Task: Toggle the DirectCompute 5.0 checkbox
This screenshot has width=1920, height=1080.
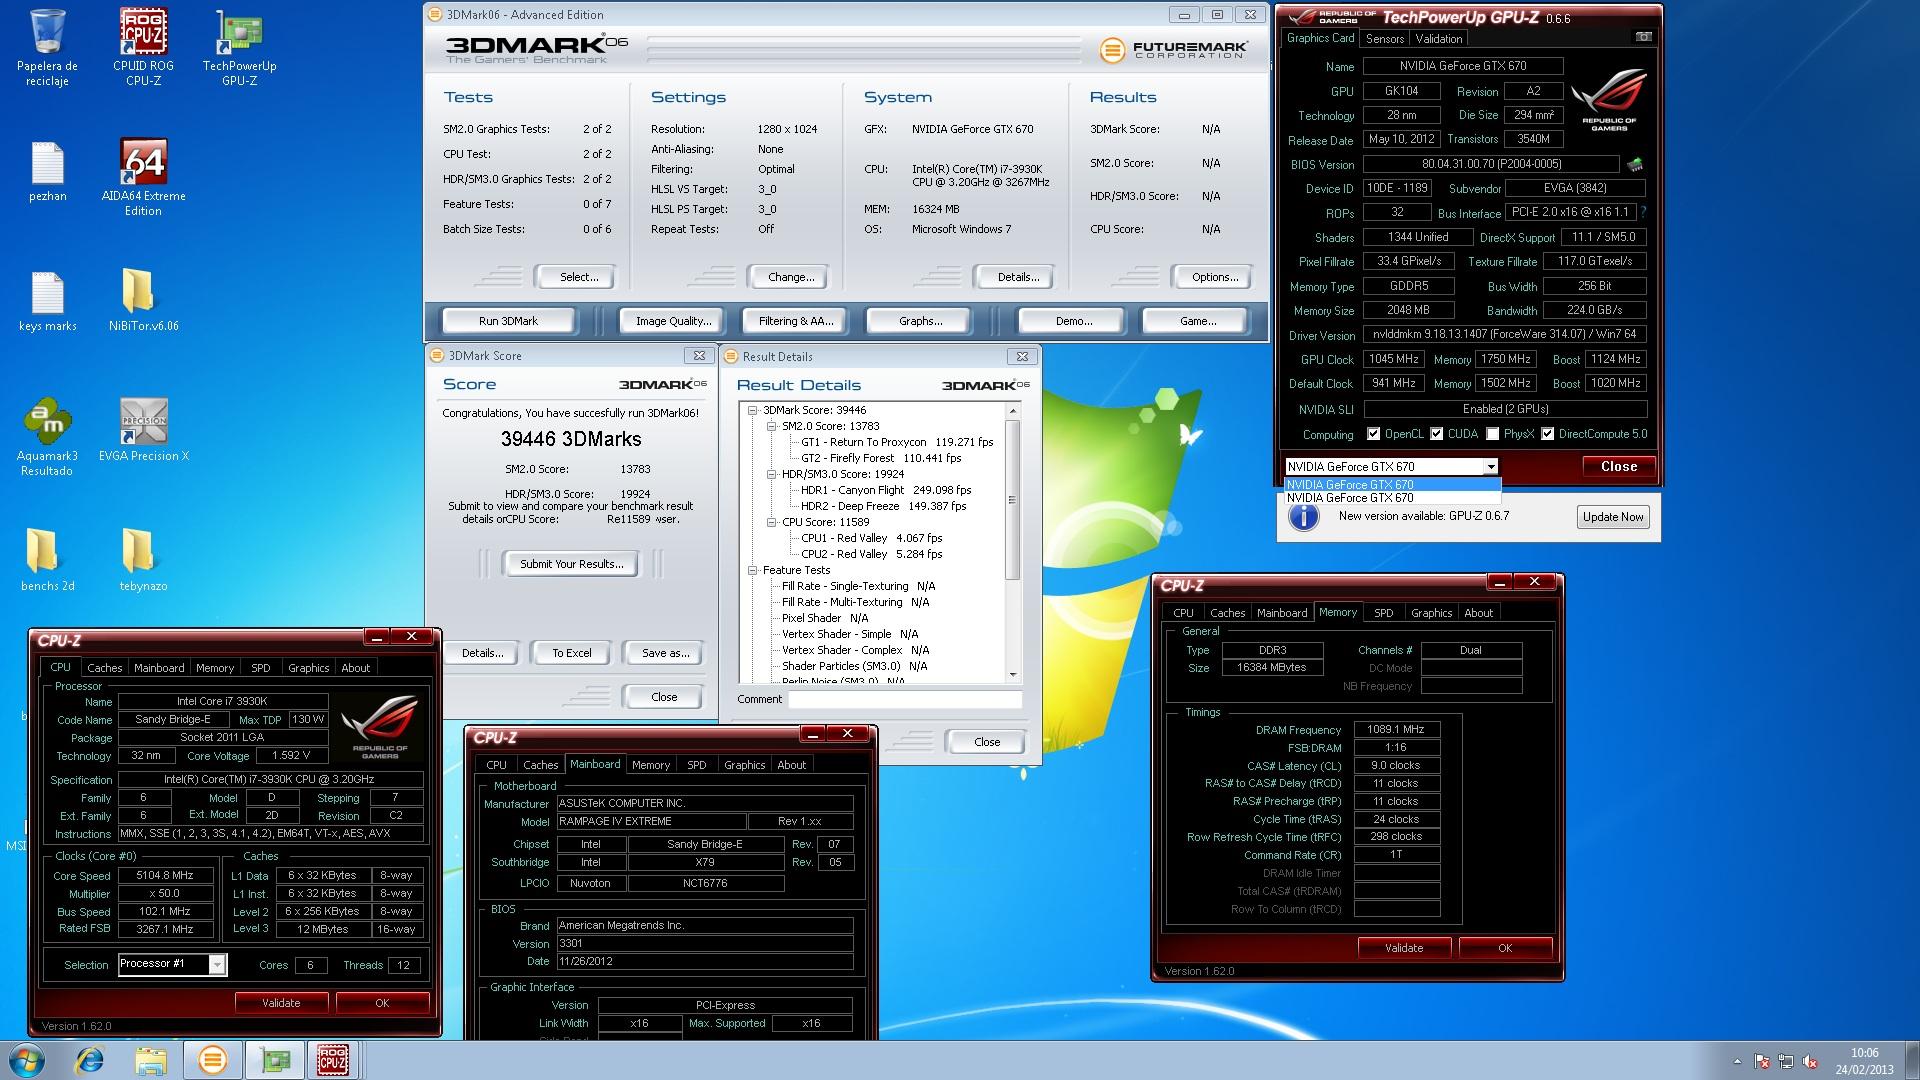Action: tap(1547, 434)
